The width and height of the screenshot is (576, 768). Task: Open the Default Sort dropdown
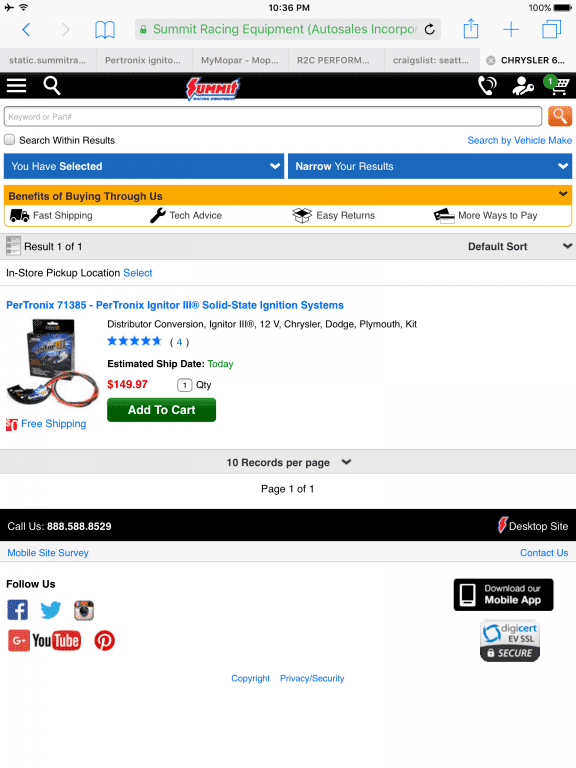519,246
